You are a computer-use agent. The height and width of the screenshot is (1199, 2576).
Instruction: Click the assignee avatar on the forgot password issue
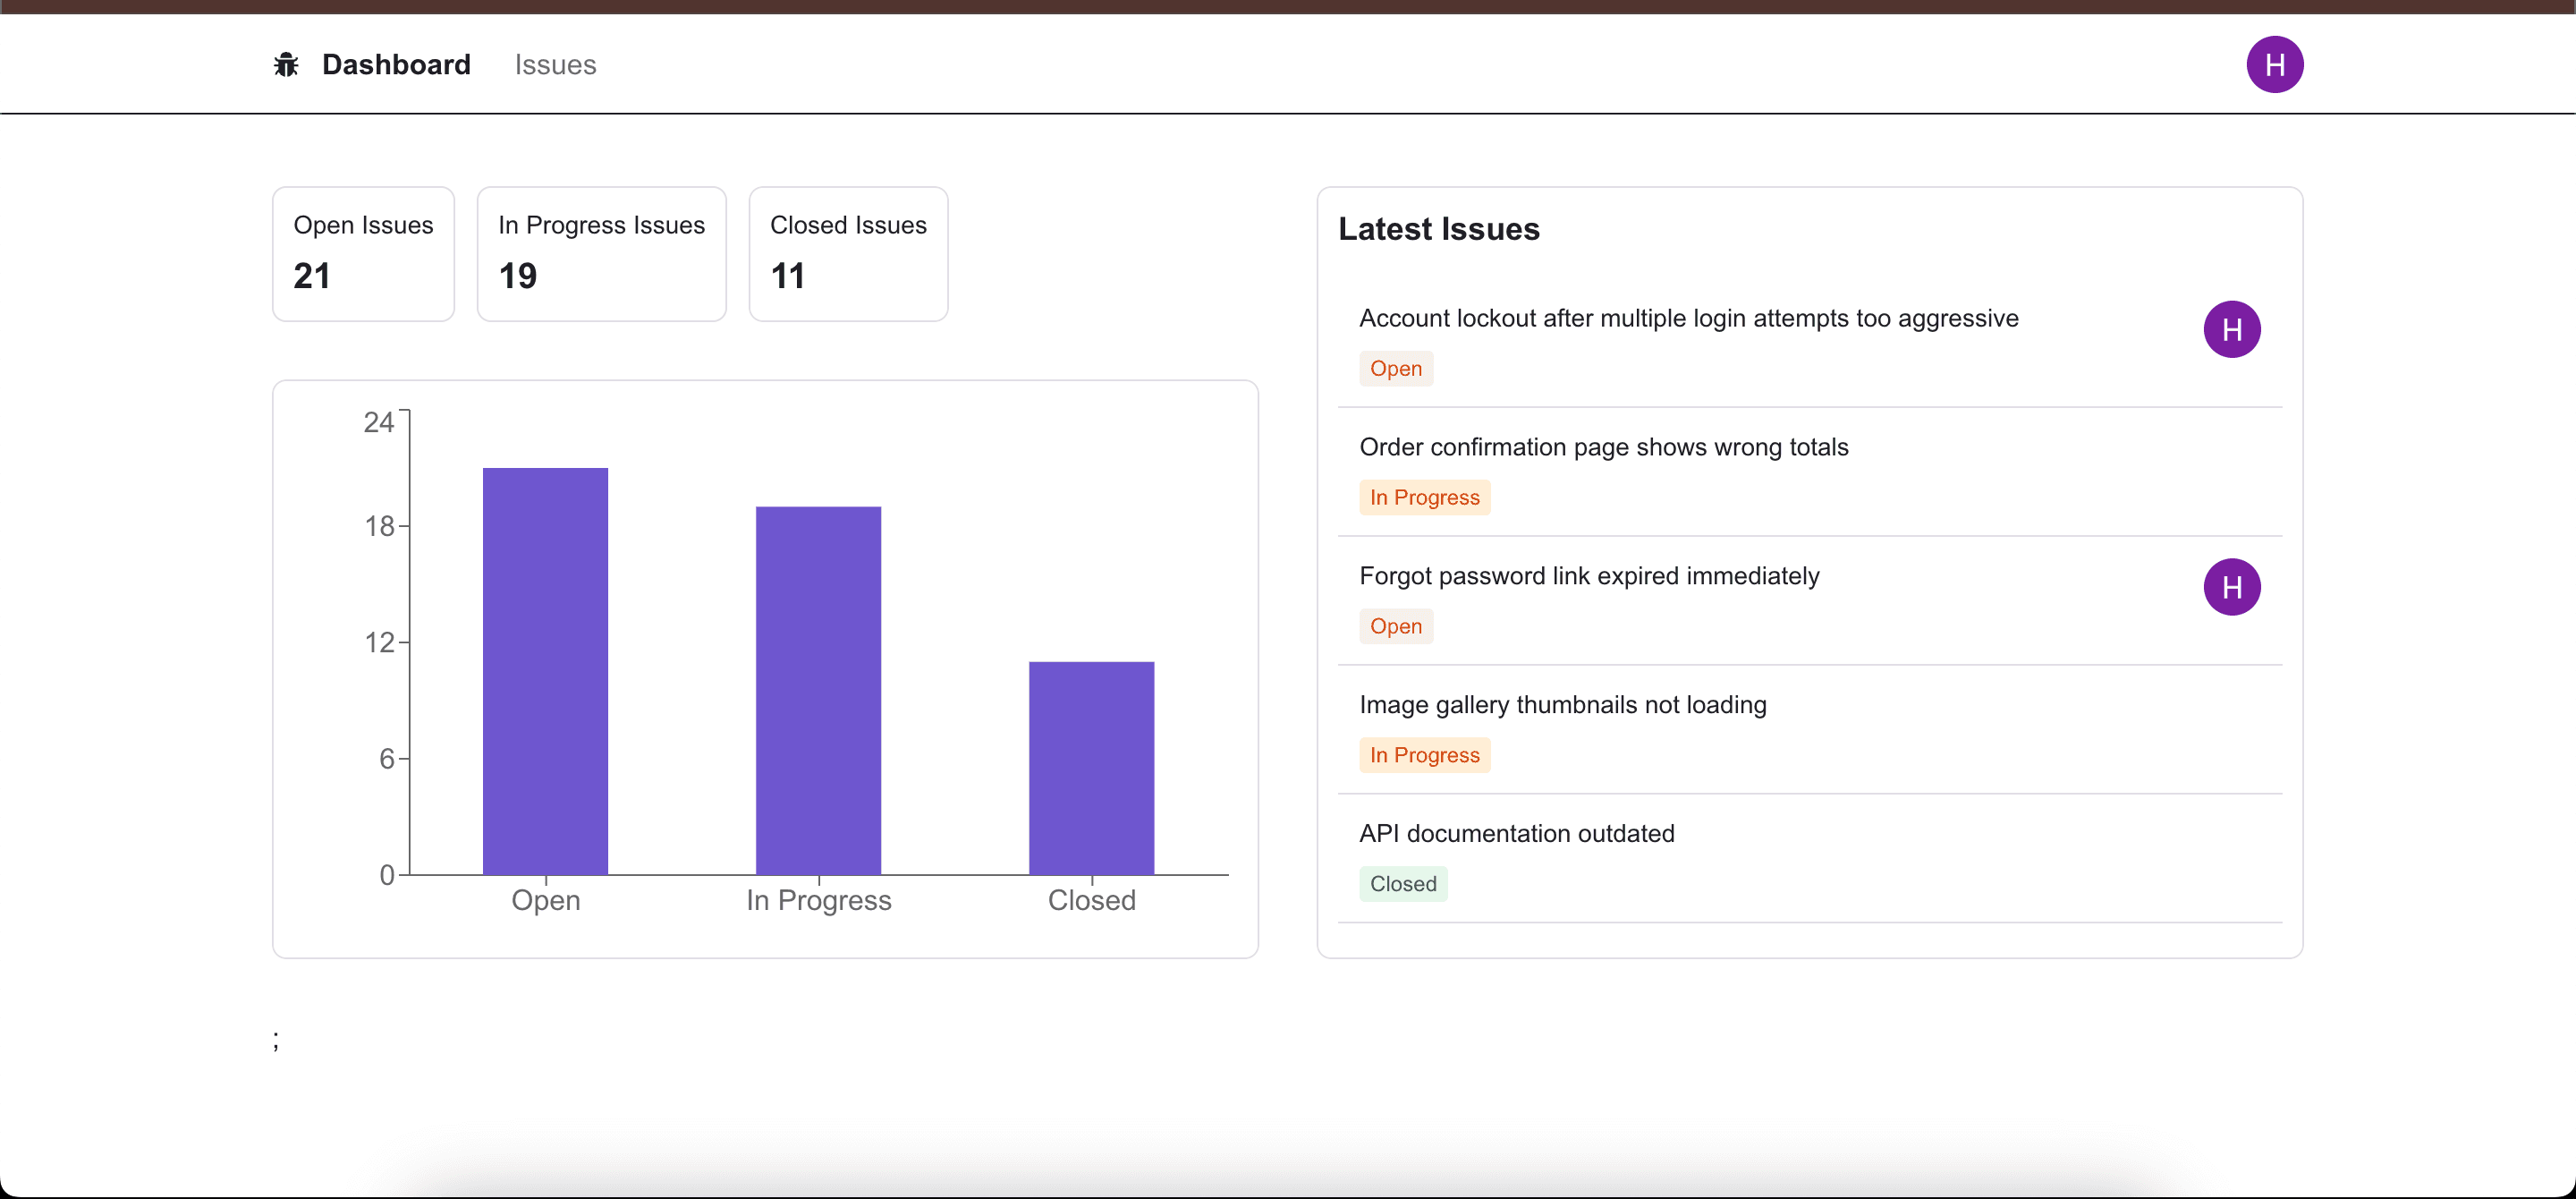[x=2232, y=587]
